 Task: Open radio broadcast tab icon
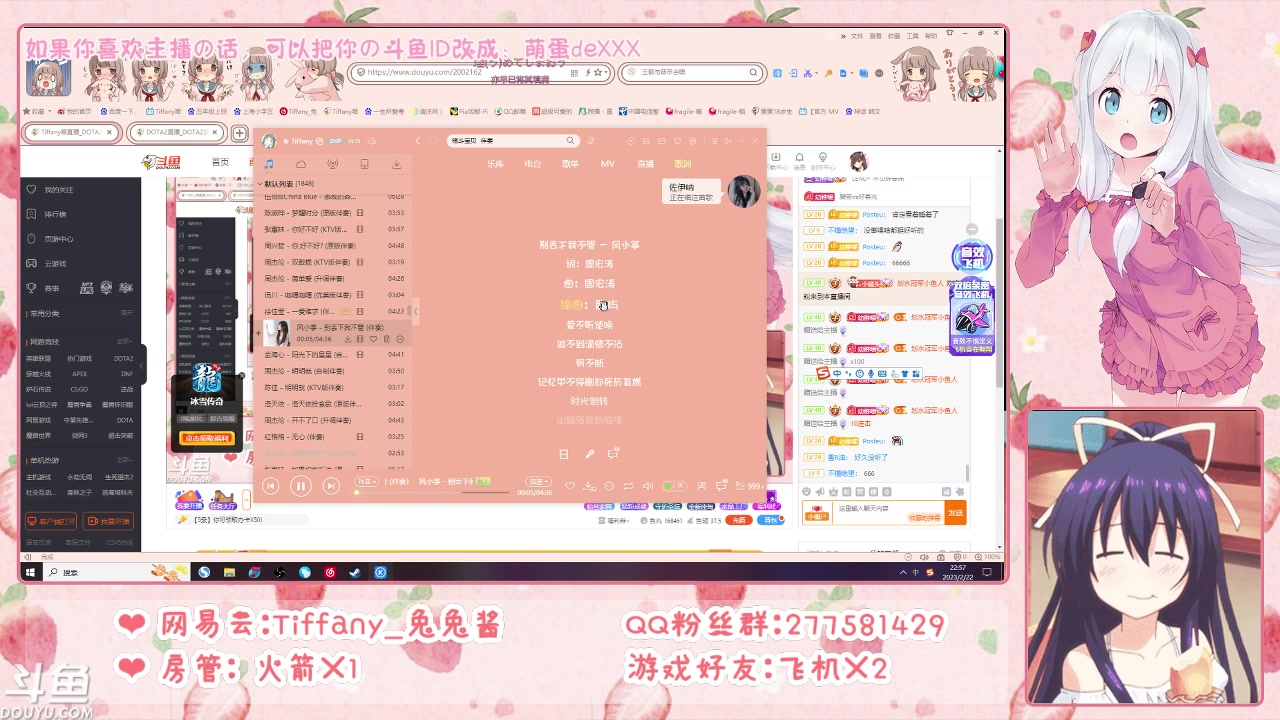333,163
